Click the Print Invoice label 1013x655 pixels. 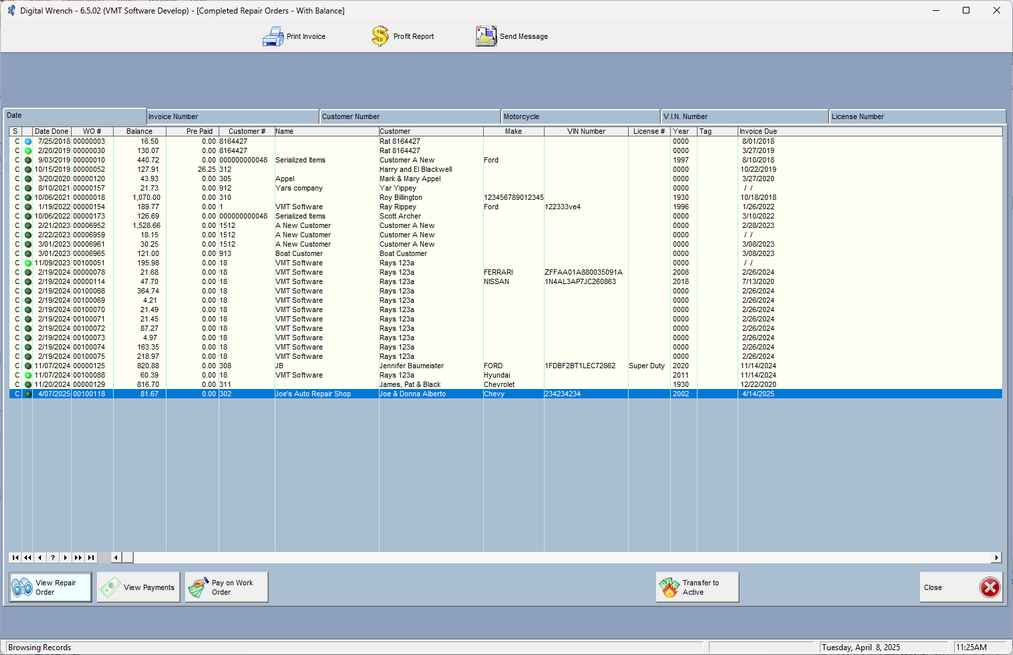click(x=306, y=36)
